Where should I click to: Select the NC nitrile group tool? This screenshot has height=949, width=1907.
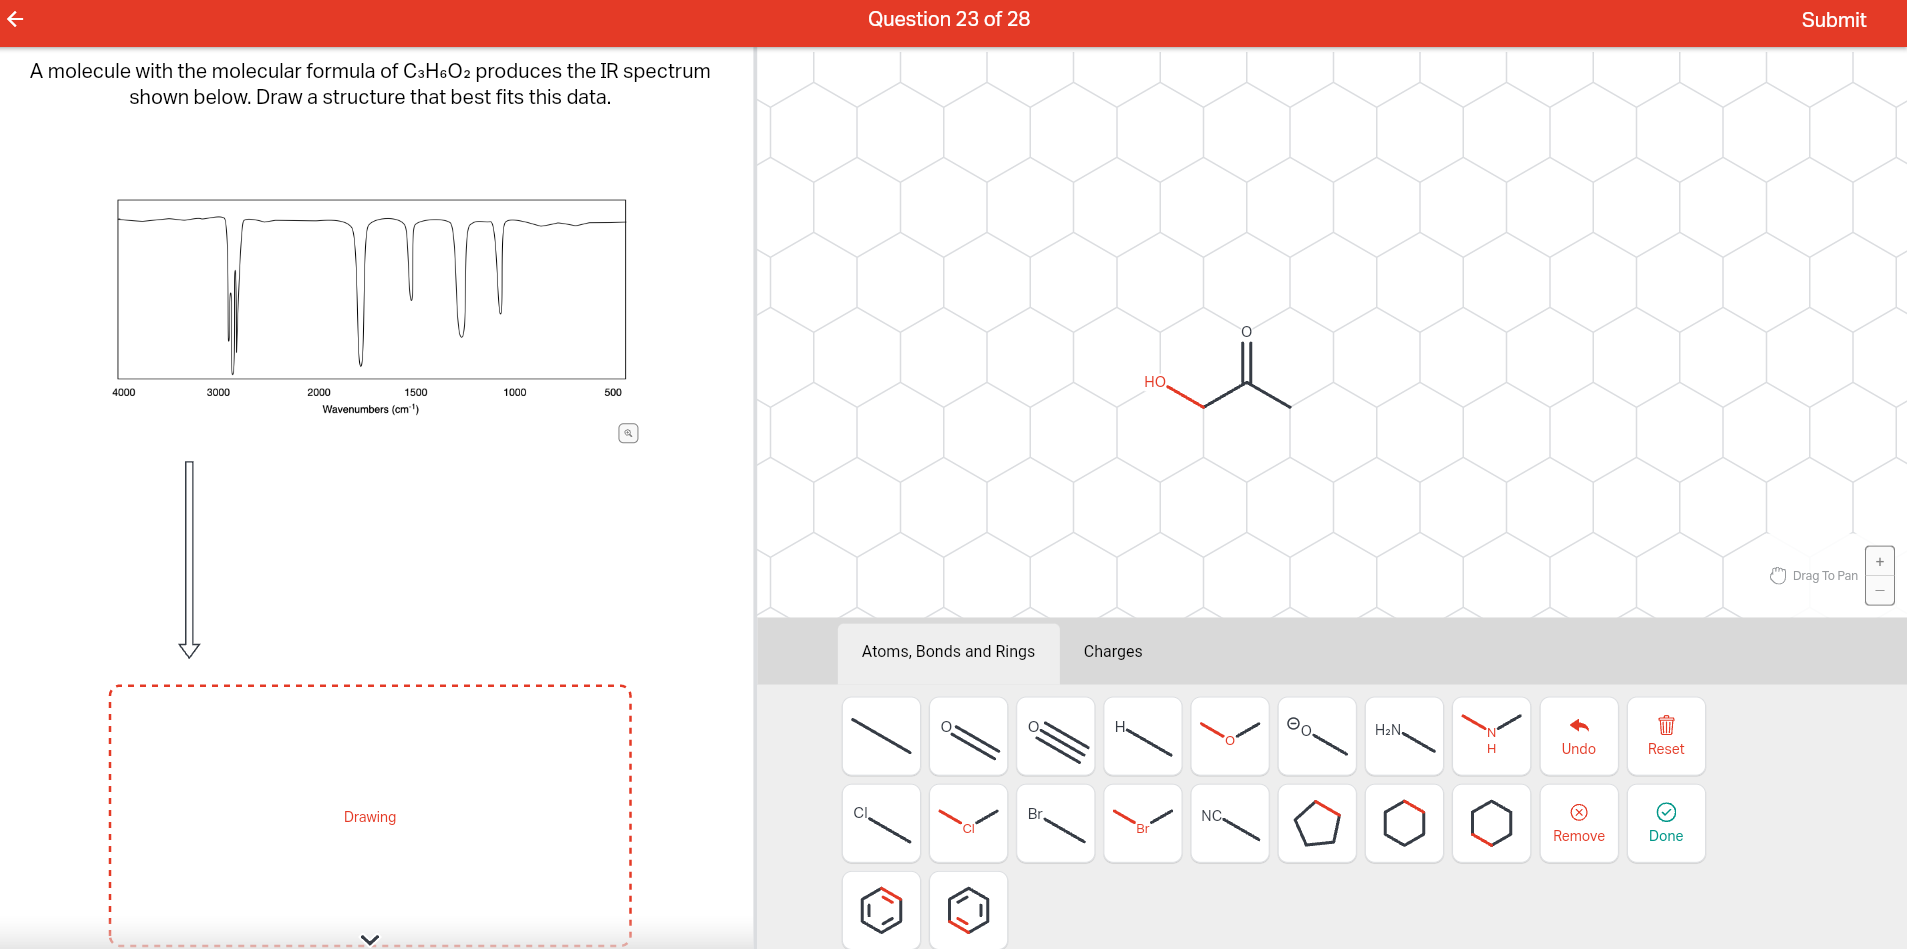click(x=1228, y=823)
